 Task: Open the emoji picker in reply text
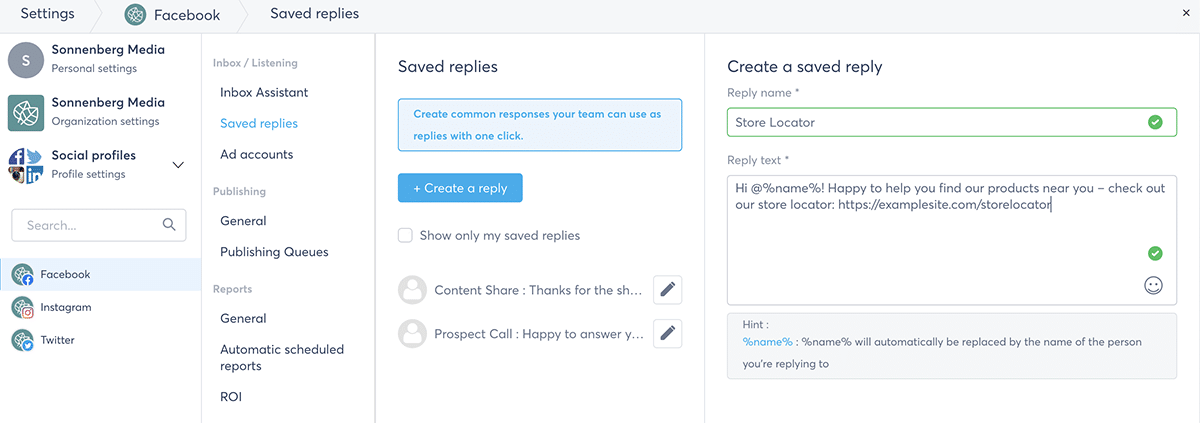point(1154,286)
